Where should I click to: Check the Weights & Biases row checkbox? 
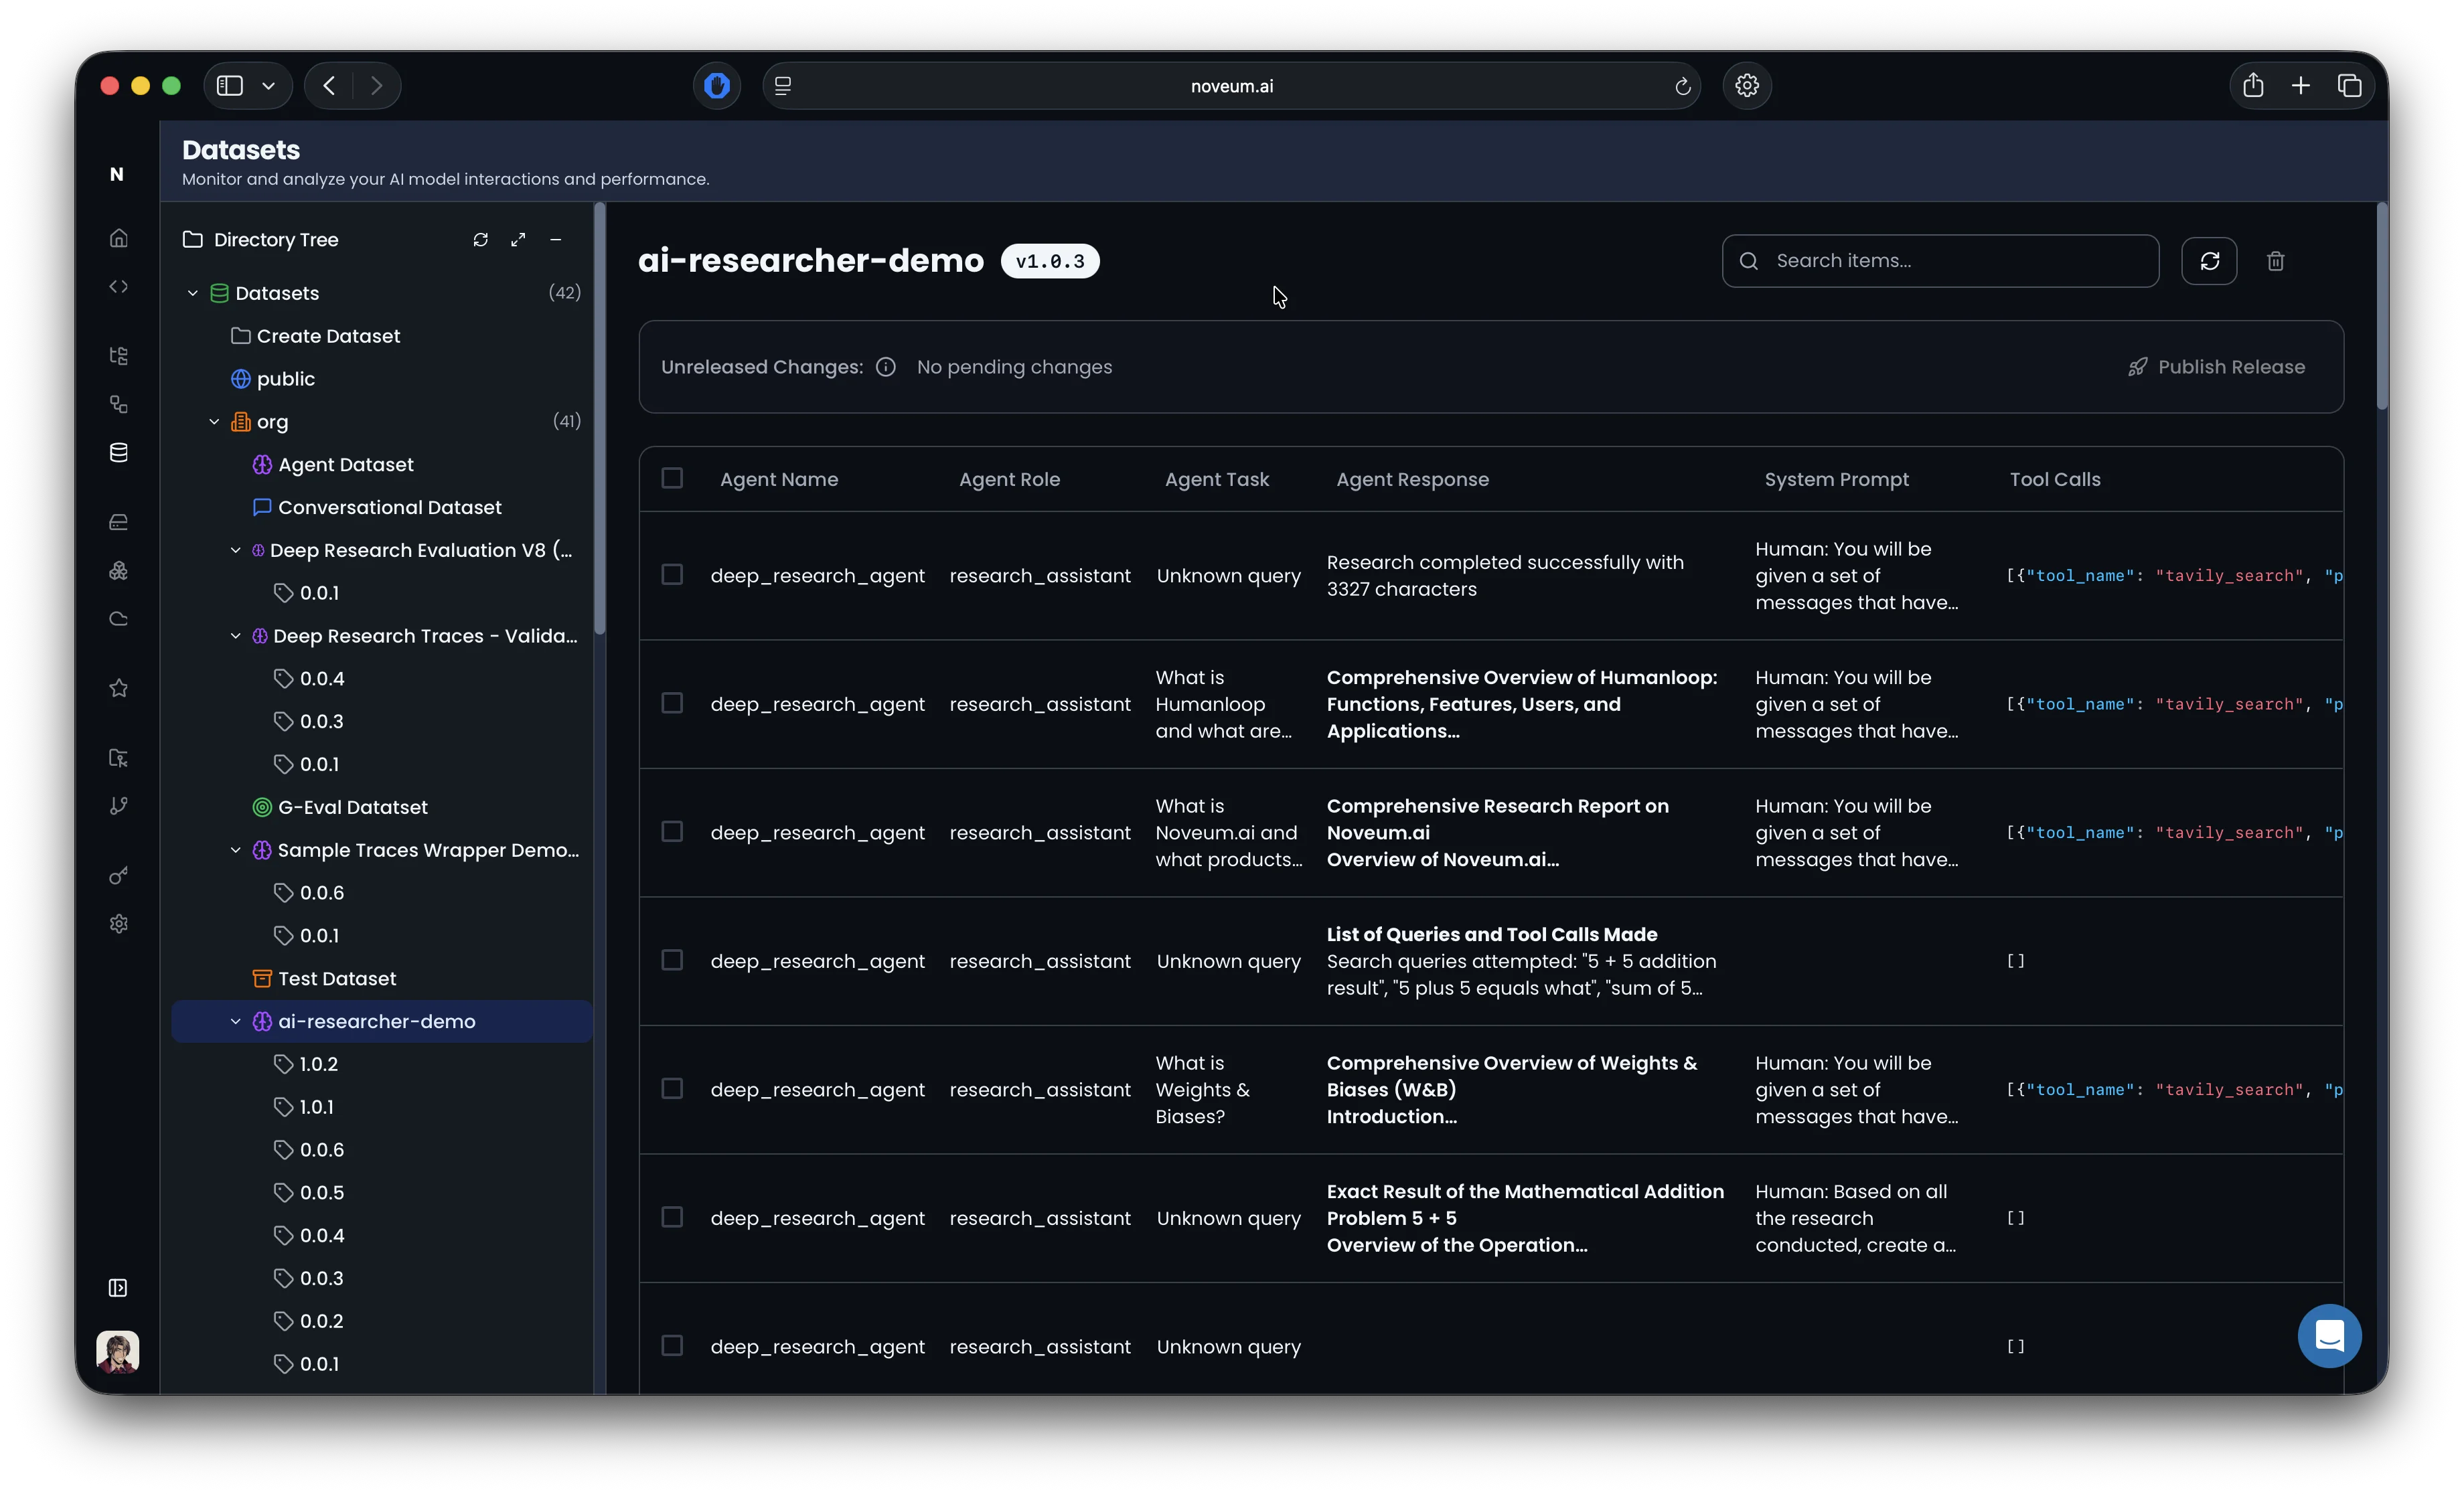(672, 1088)
